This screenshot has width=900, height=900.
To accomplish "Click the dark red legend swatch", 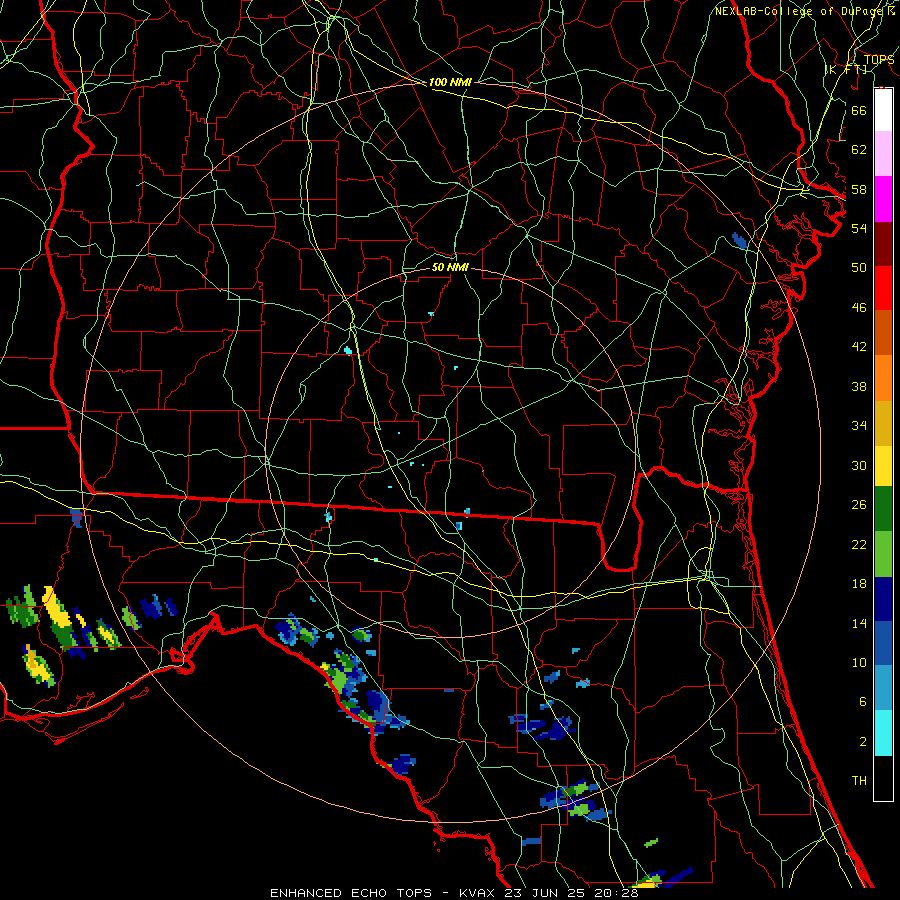I will pyautogui.click(x=883, y=244).
